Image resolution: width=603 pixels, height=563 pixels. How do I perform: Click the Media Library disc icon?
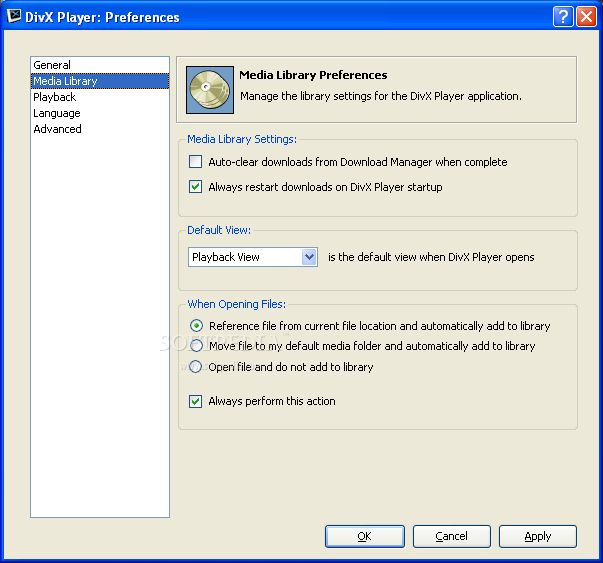[210, 90]
